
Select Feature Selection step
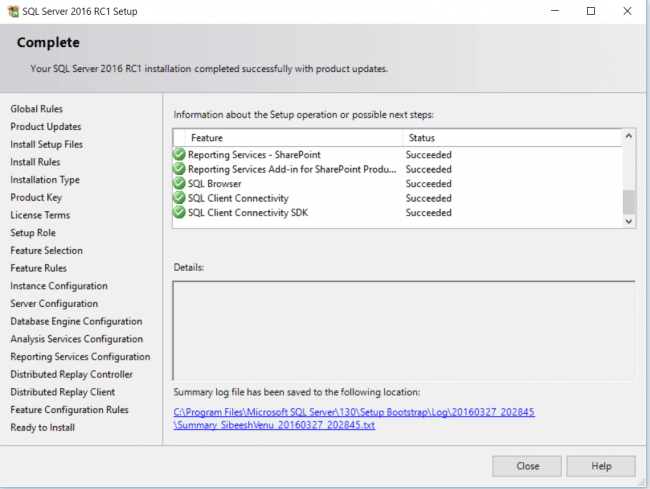[x=46, y=250]
